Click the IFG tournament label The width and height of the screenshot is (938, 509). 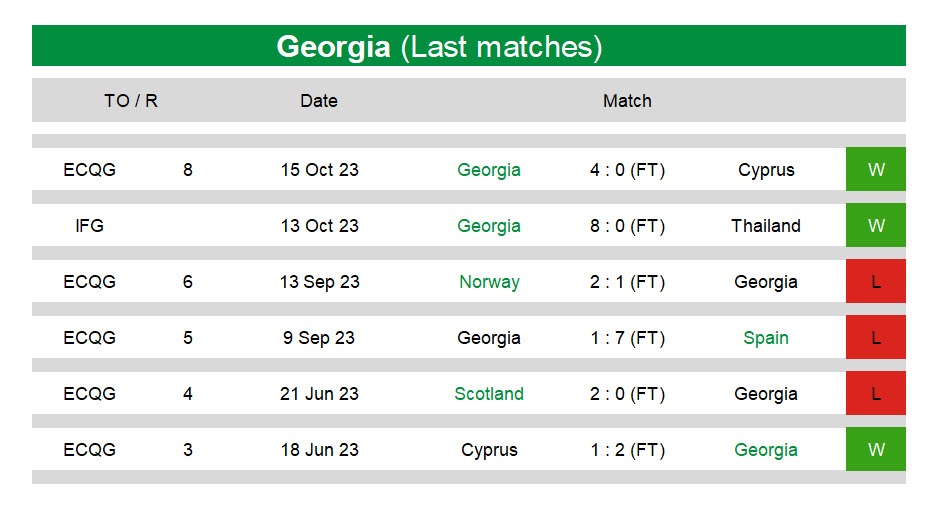pos(89,225)
